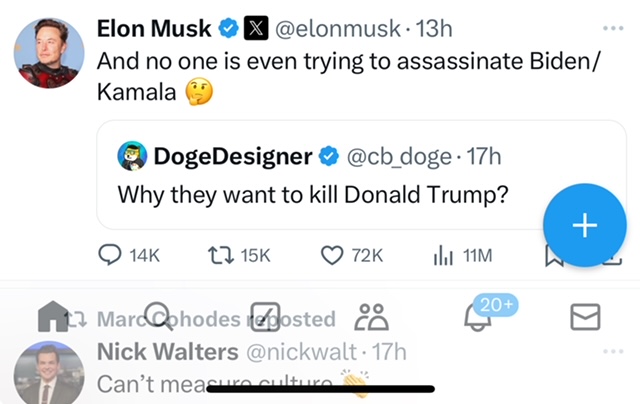Open Nick Walters' profile picture

[48, 376]
